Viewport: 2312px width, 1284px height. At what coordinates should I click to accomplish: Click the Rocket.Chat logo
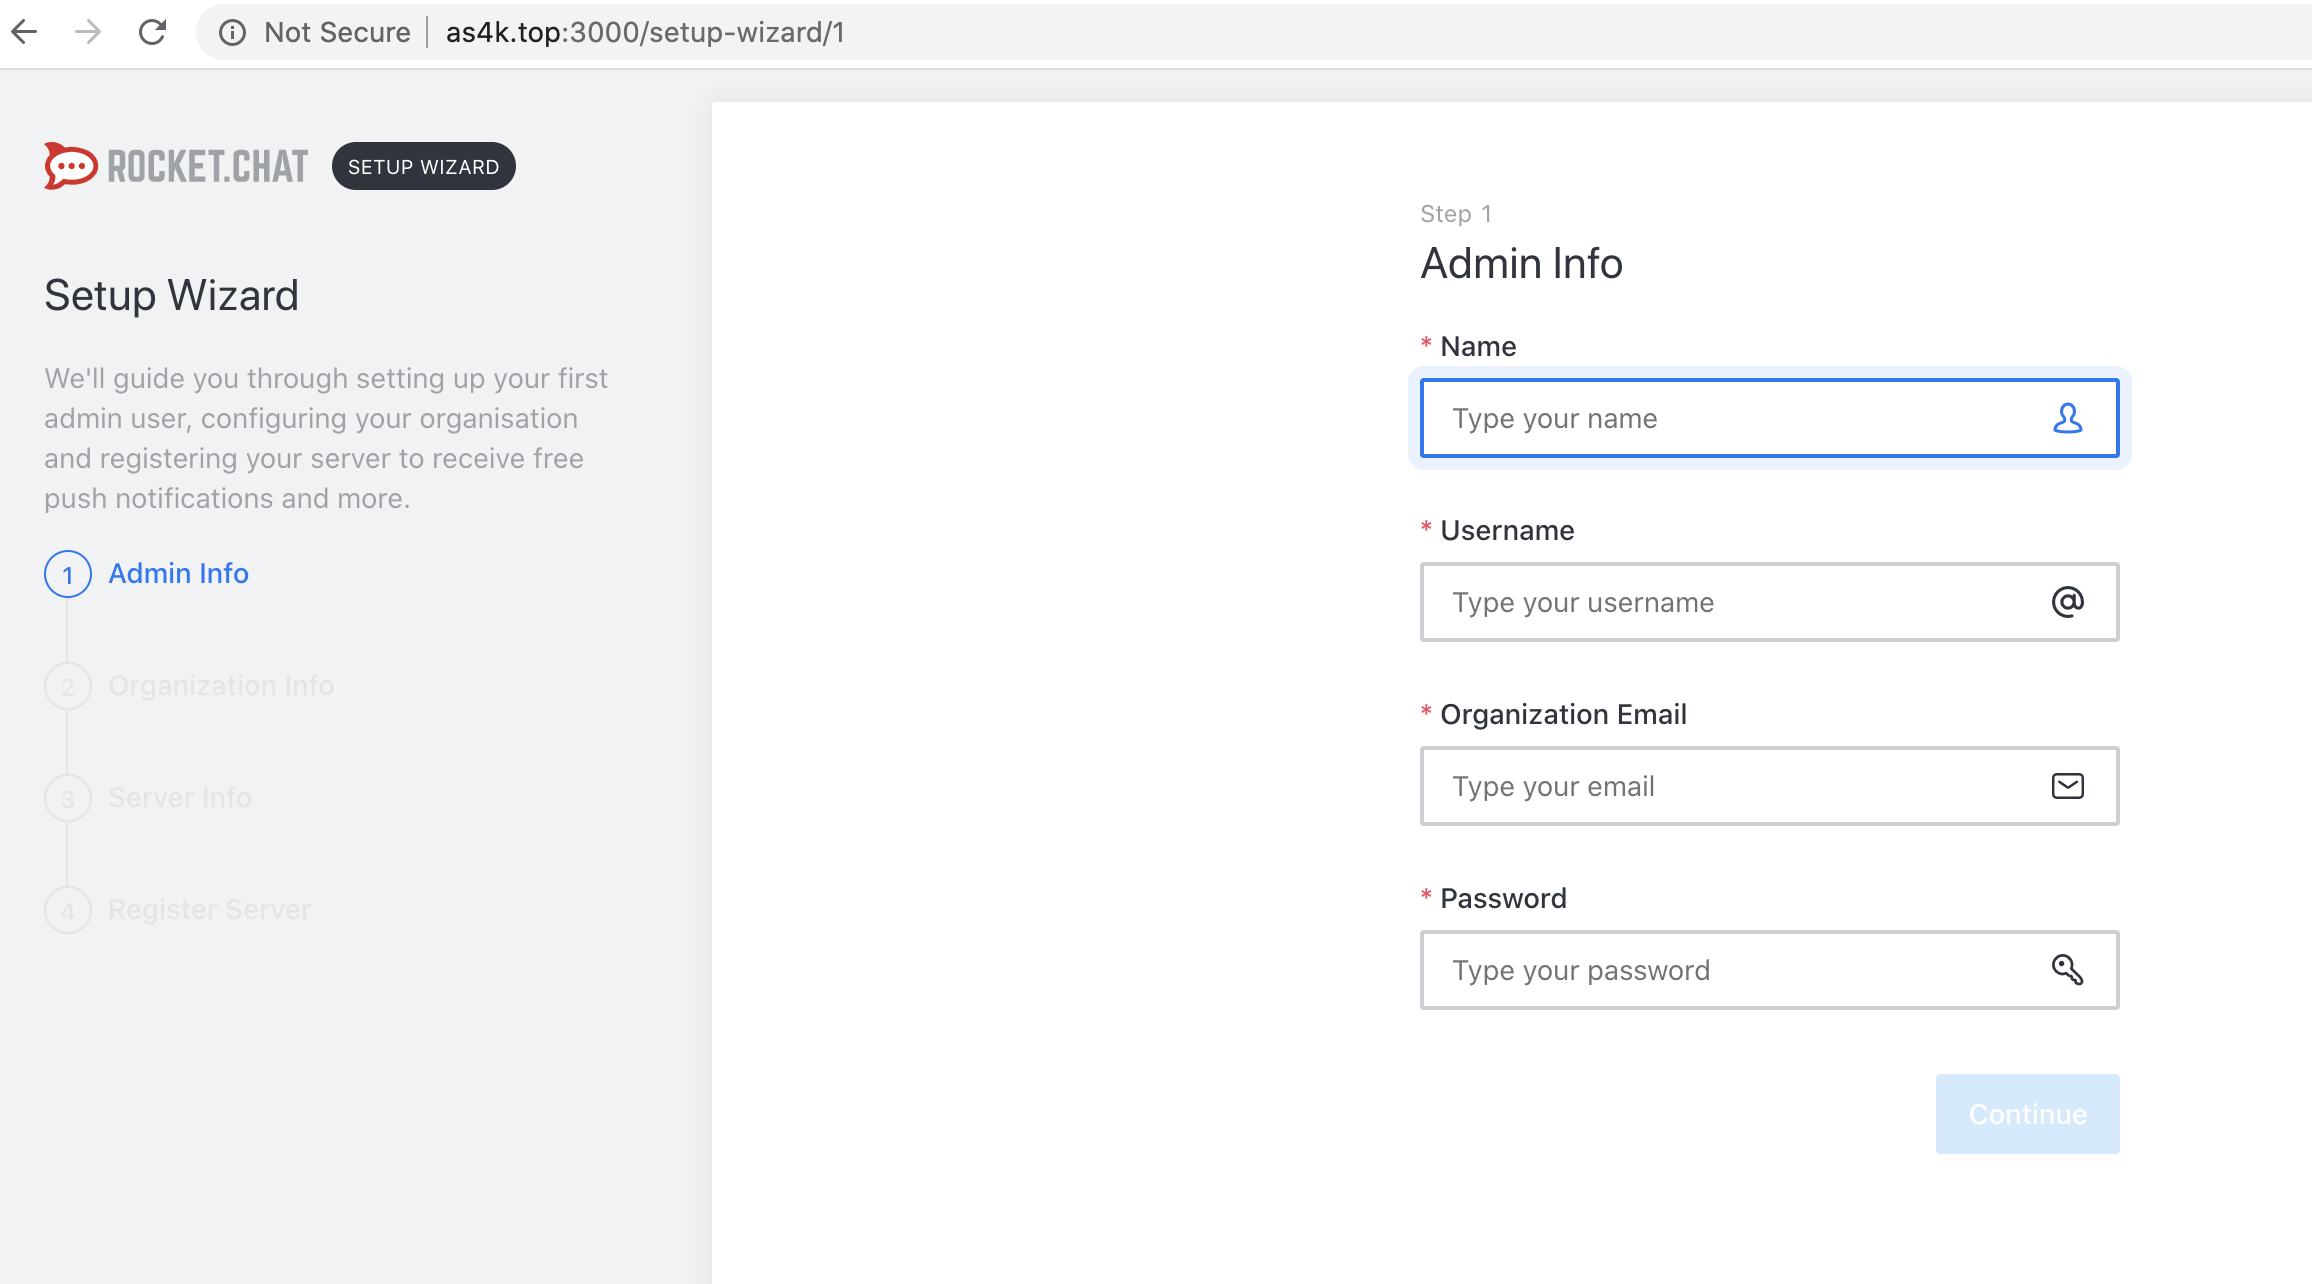point(176,166)
